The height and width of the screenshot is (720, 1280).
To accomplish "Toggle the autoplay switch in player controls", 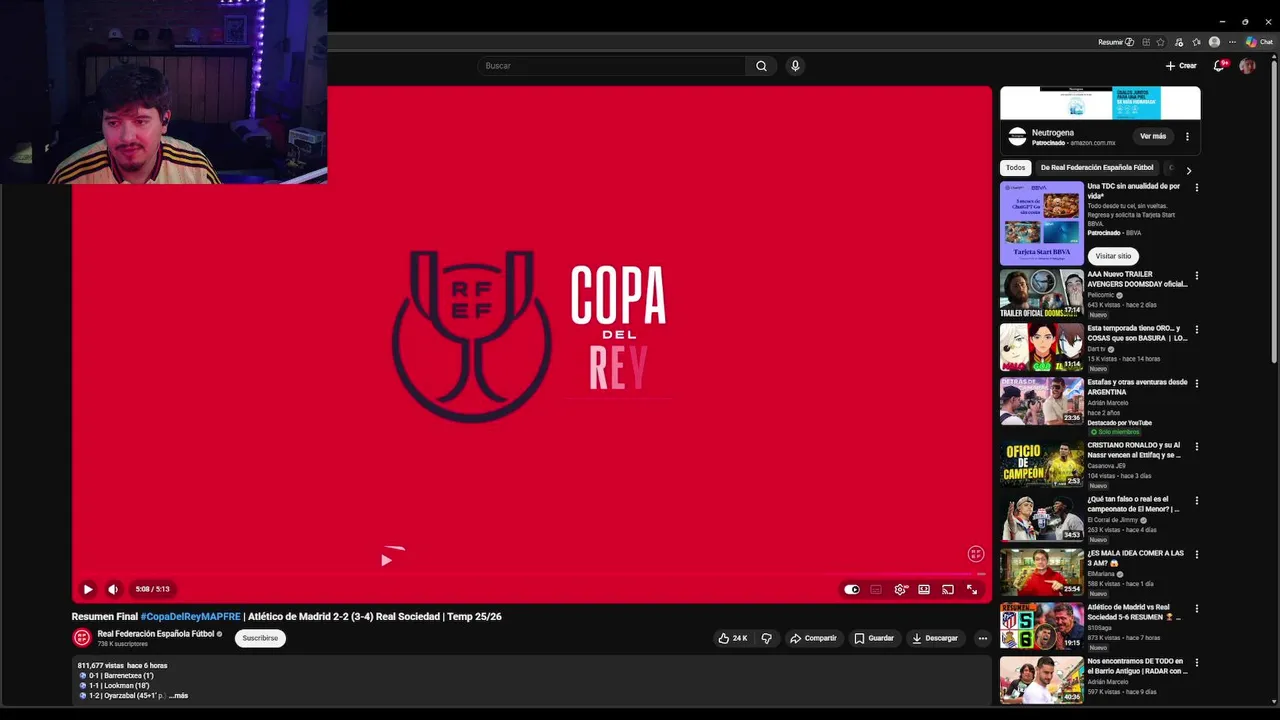I will tap(852, 589).
